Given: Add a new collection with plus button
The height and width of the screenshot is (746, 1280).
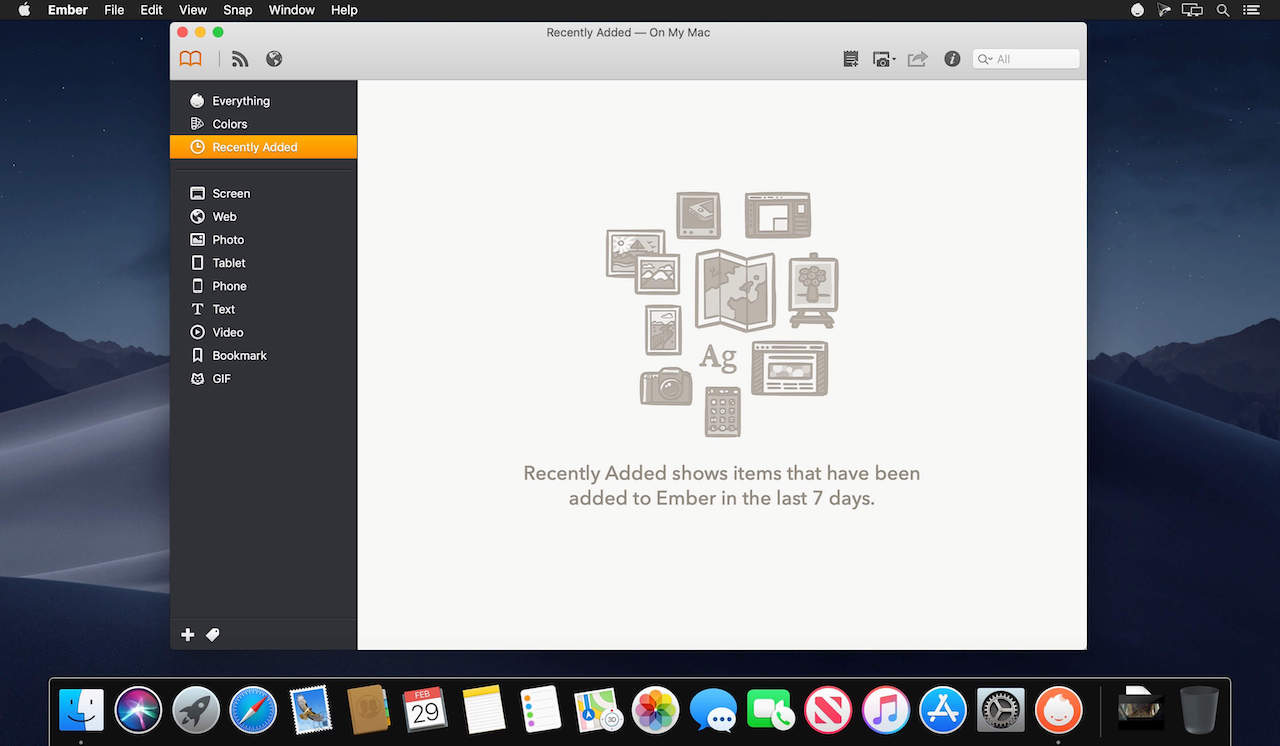Looking at the screenshot, I should click(187, 635).
